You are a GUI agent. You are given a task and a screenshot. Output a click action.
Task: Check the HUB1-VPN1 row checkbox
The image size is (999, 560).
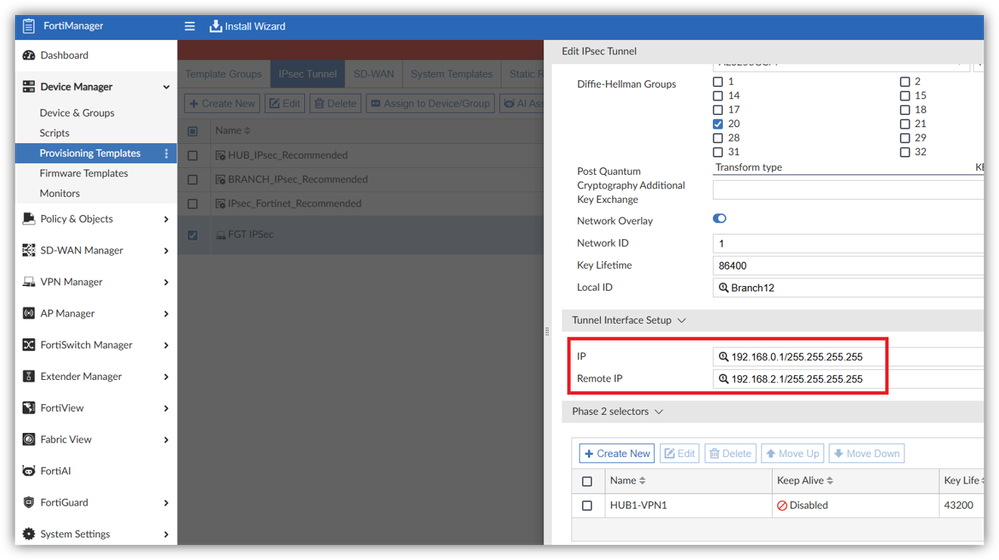(x=587, y=506)
